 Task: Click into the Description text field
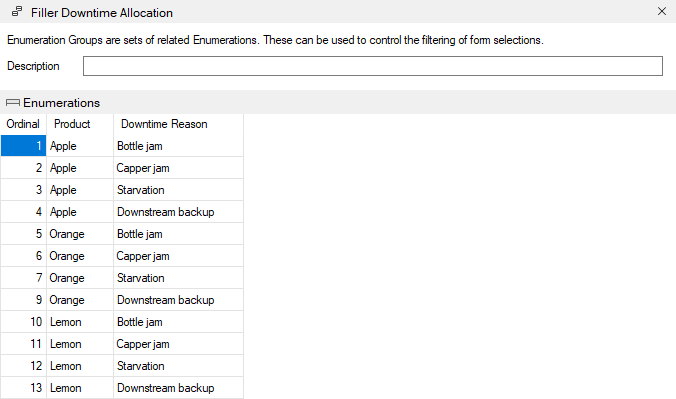tap(373, 66)
